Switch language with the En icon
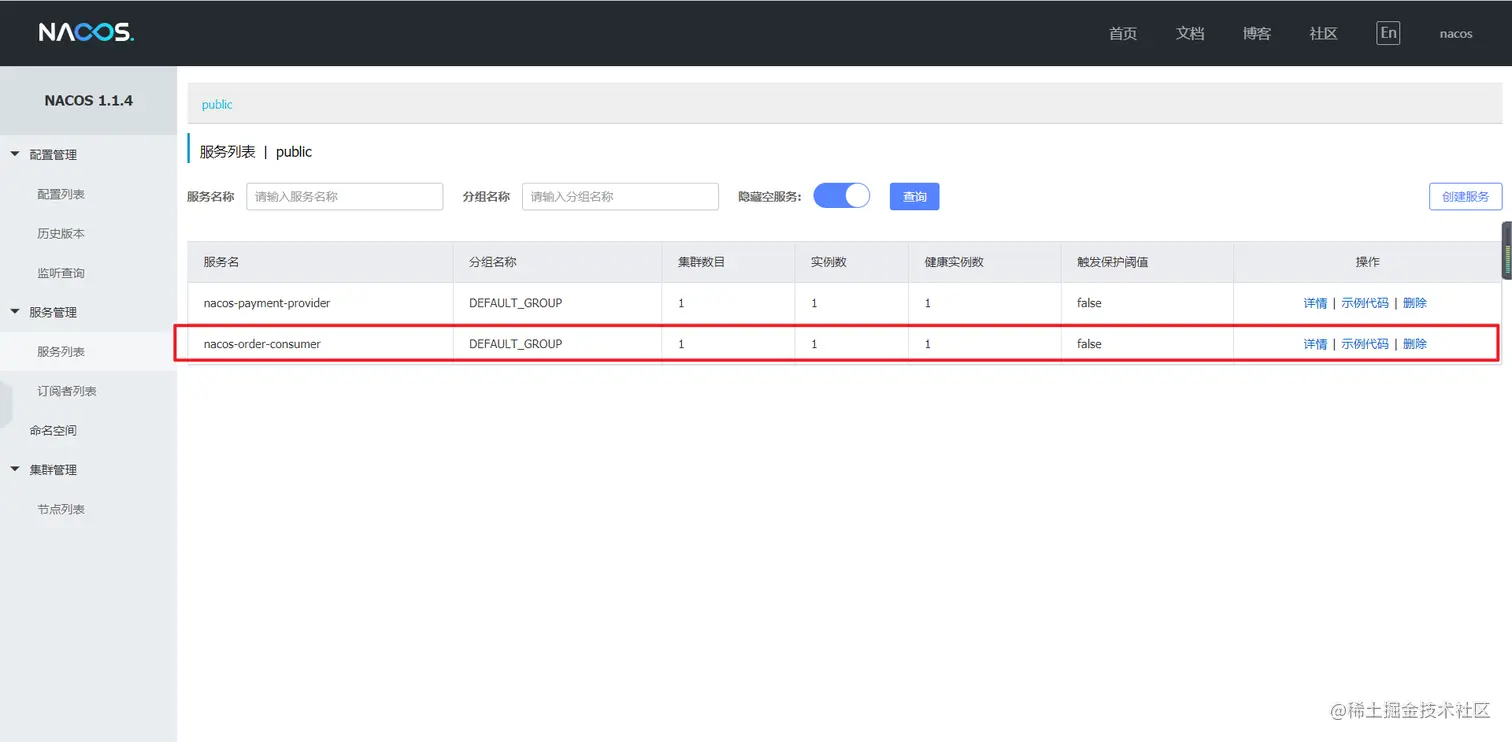The width and height of the screenshot is (1512, 742). click(1388, 33)
